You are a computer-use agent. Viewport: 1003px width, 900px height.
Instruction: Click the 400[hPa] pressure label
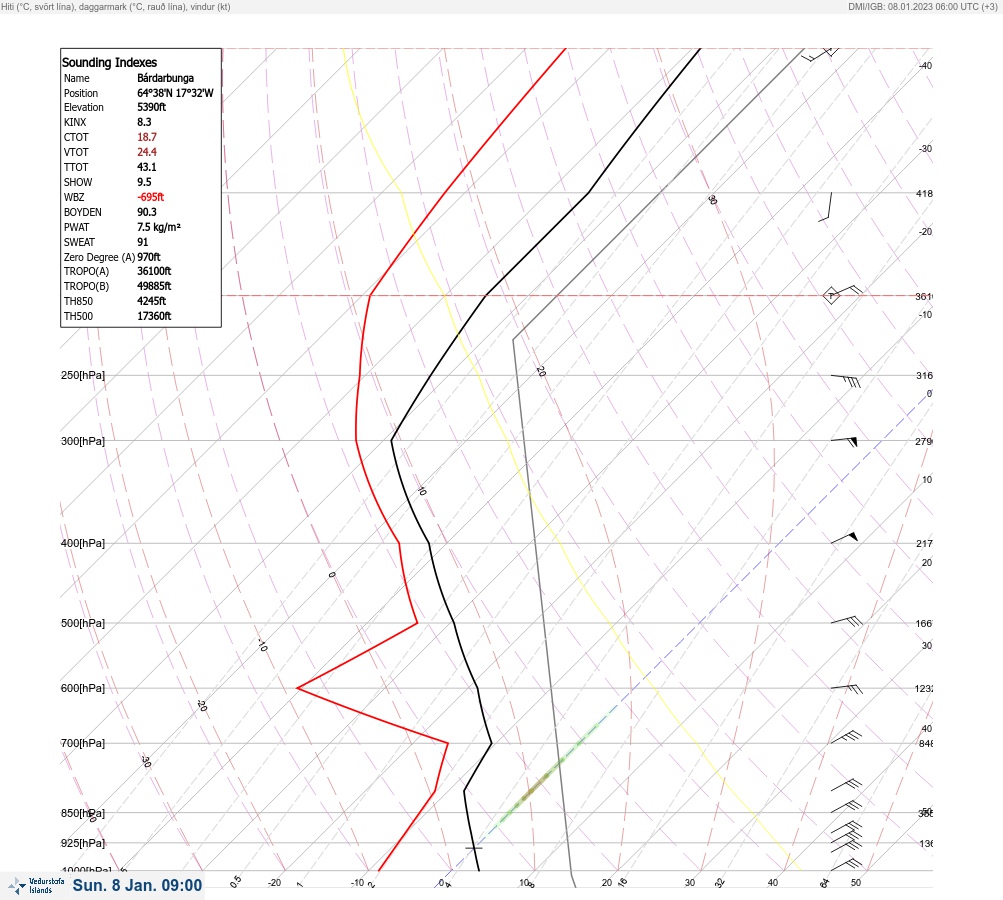83,543
